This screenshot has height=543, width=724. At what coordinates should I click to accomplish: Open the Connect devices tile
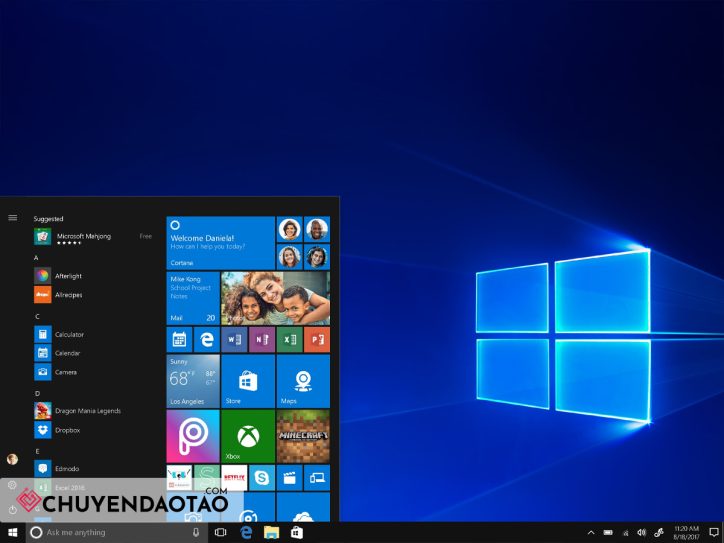(317, 478)
